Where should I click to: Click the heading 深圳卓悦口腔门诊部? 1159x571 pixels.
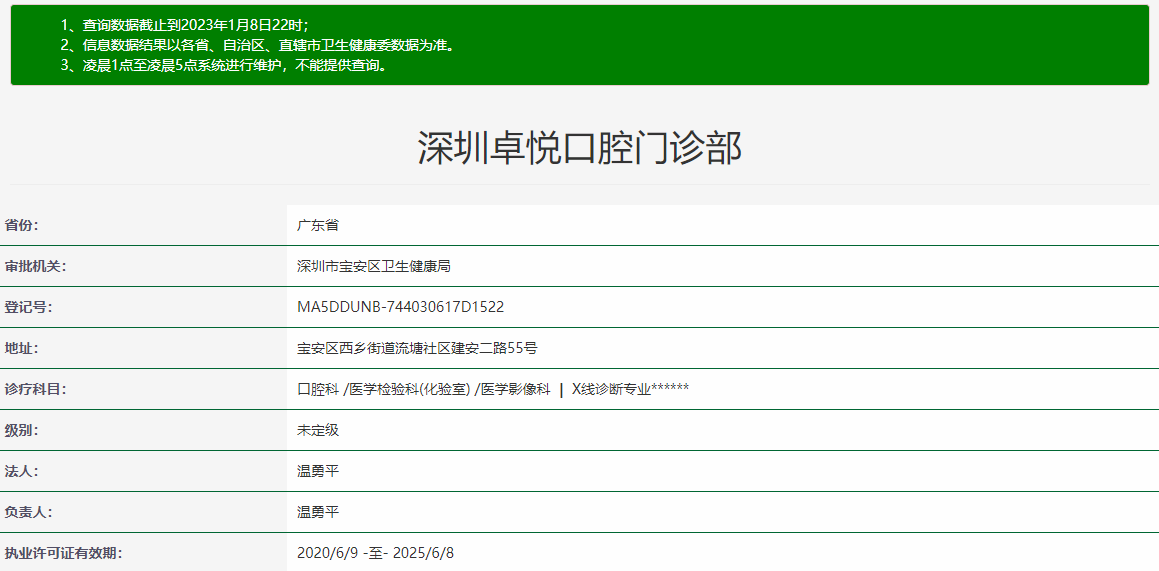coord(580,148)
